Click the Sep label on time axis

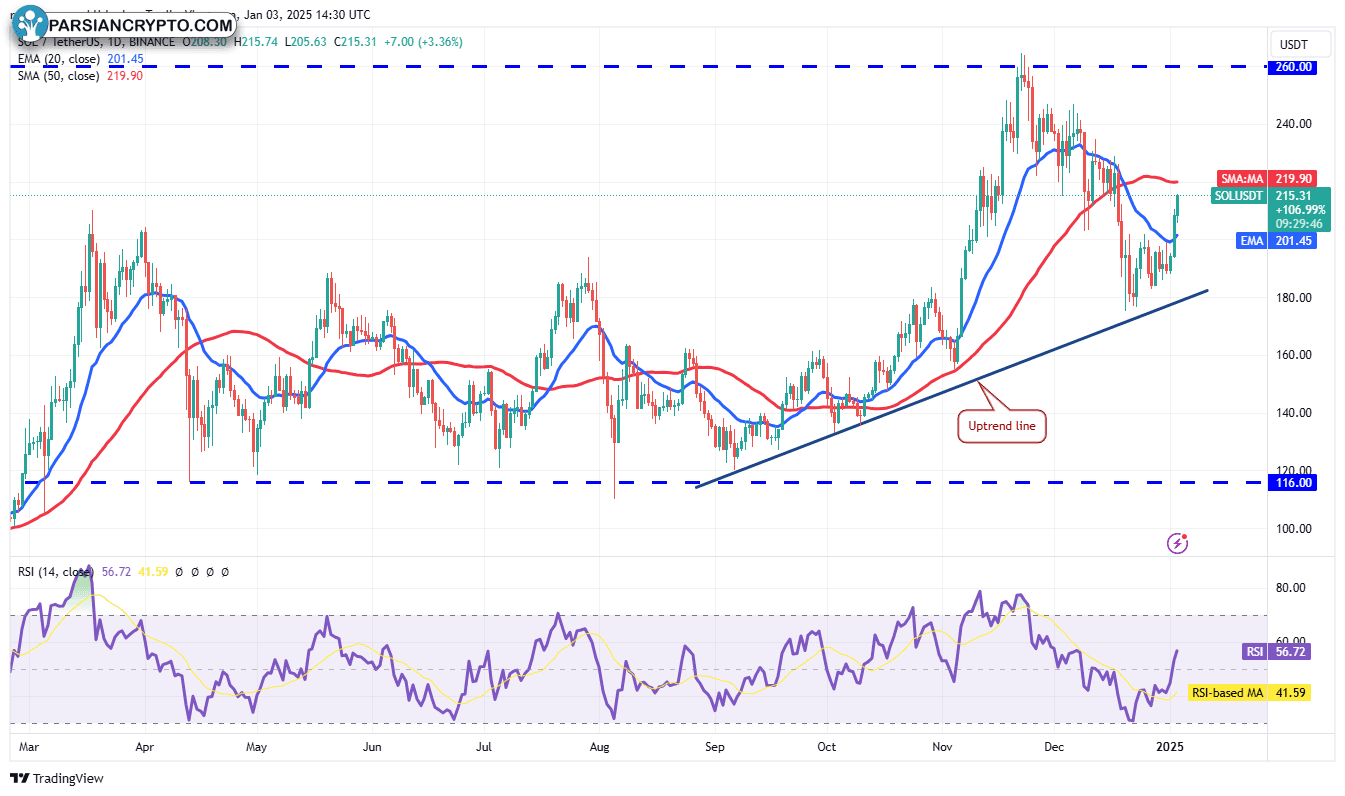tap(715, 746)
